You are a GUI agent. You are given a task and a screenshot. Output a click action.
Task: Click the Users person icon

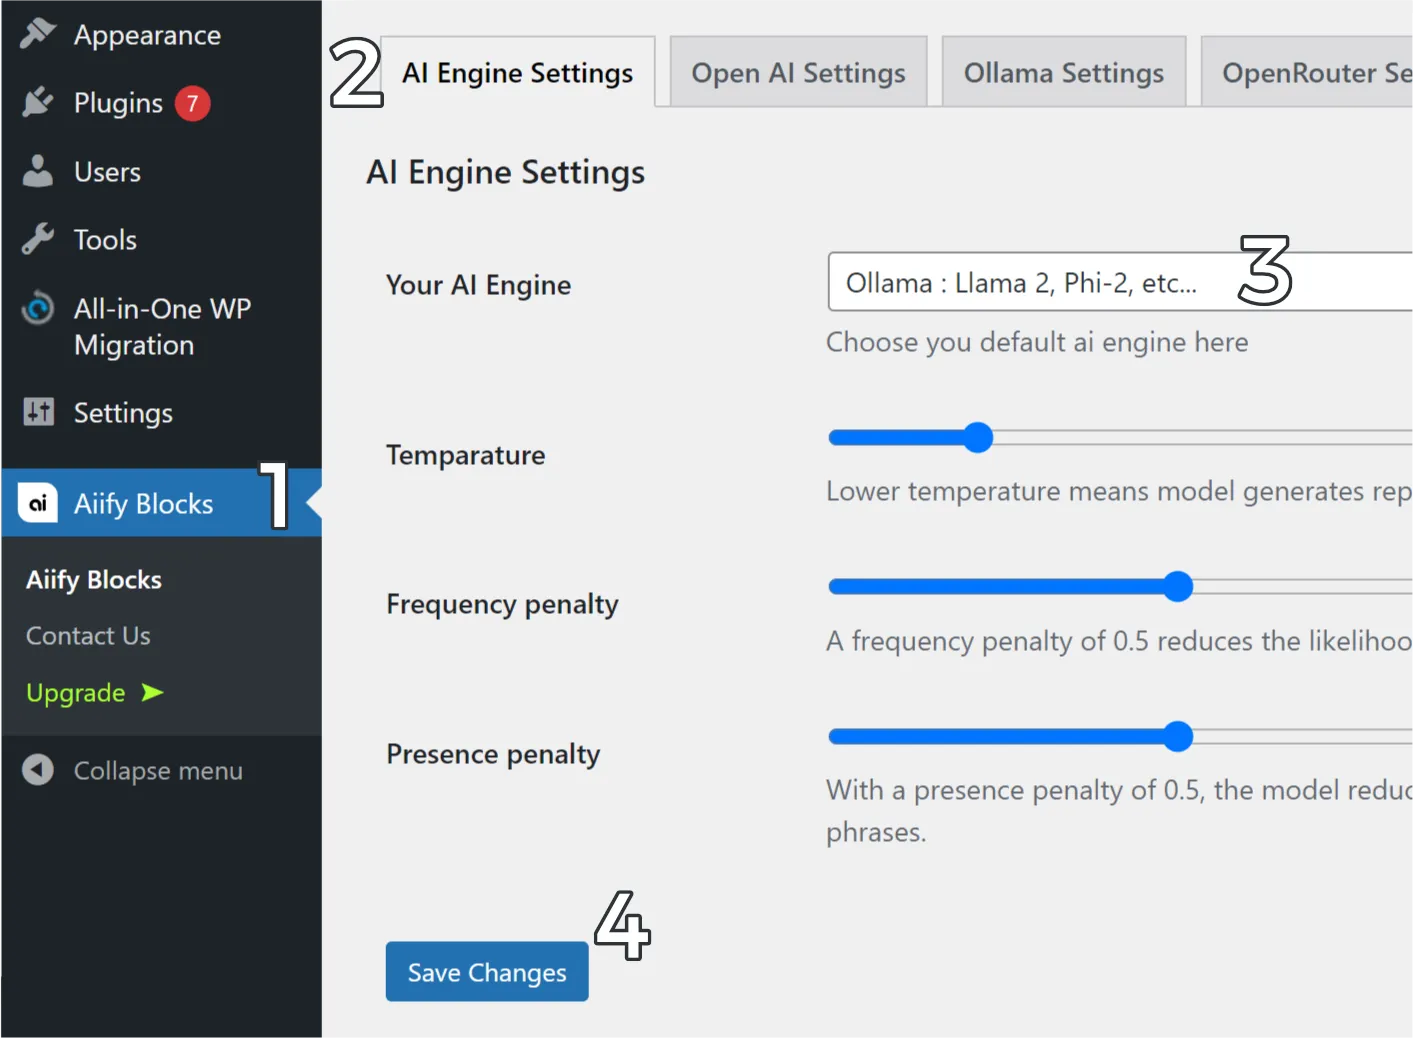pyautogui.click(x=38, y=171)
